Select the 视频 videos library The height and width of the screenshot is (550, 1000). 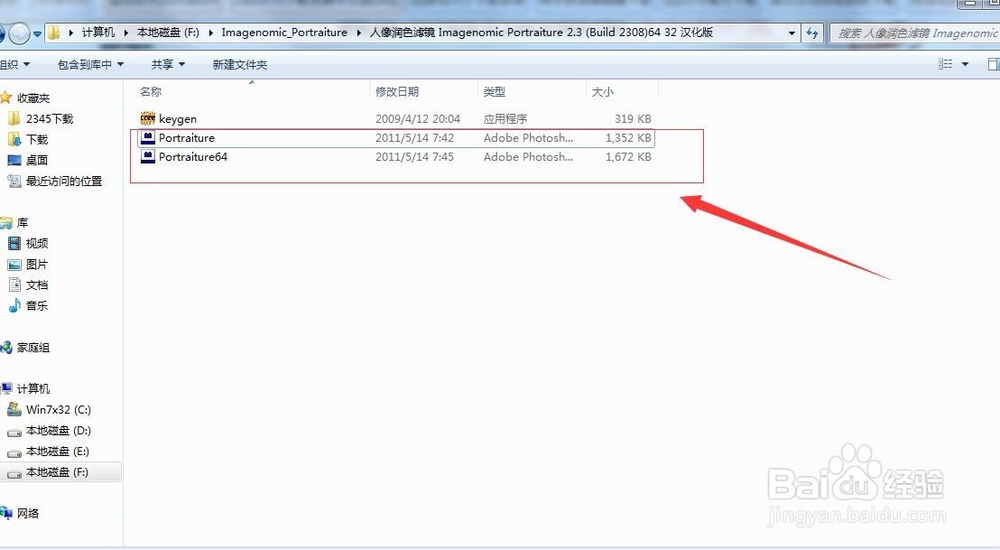pos(36,243)
